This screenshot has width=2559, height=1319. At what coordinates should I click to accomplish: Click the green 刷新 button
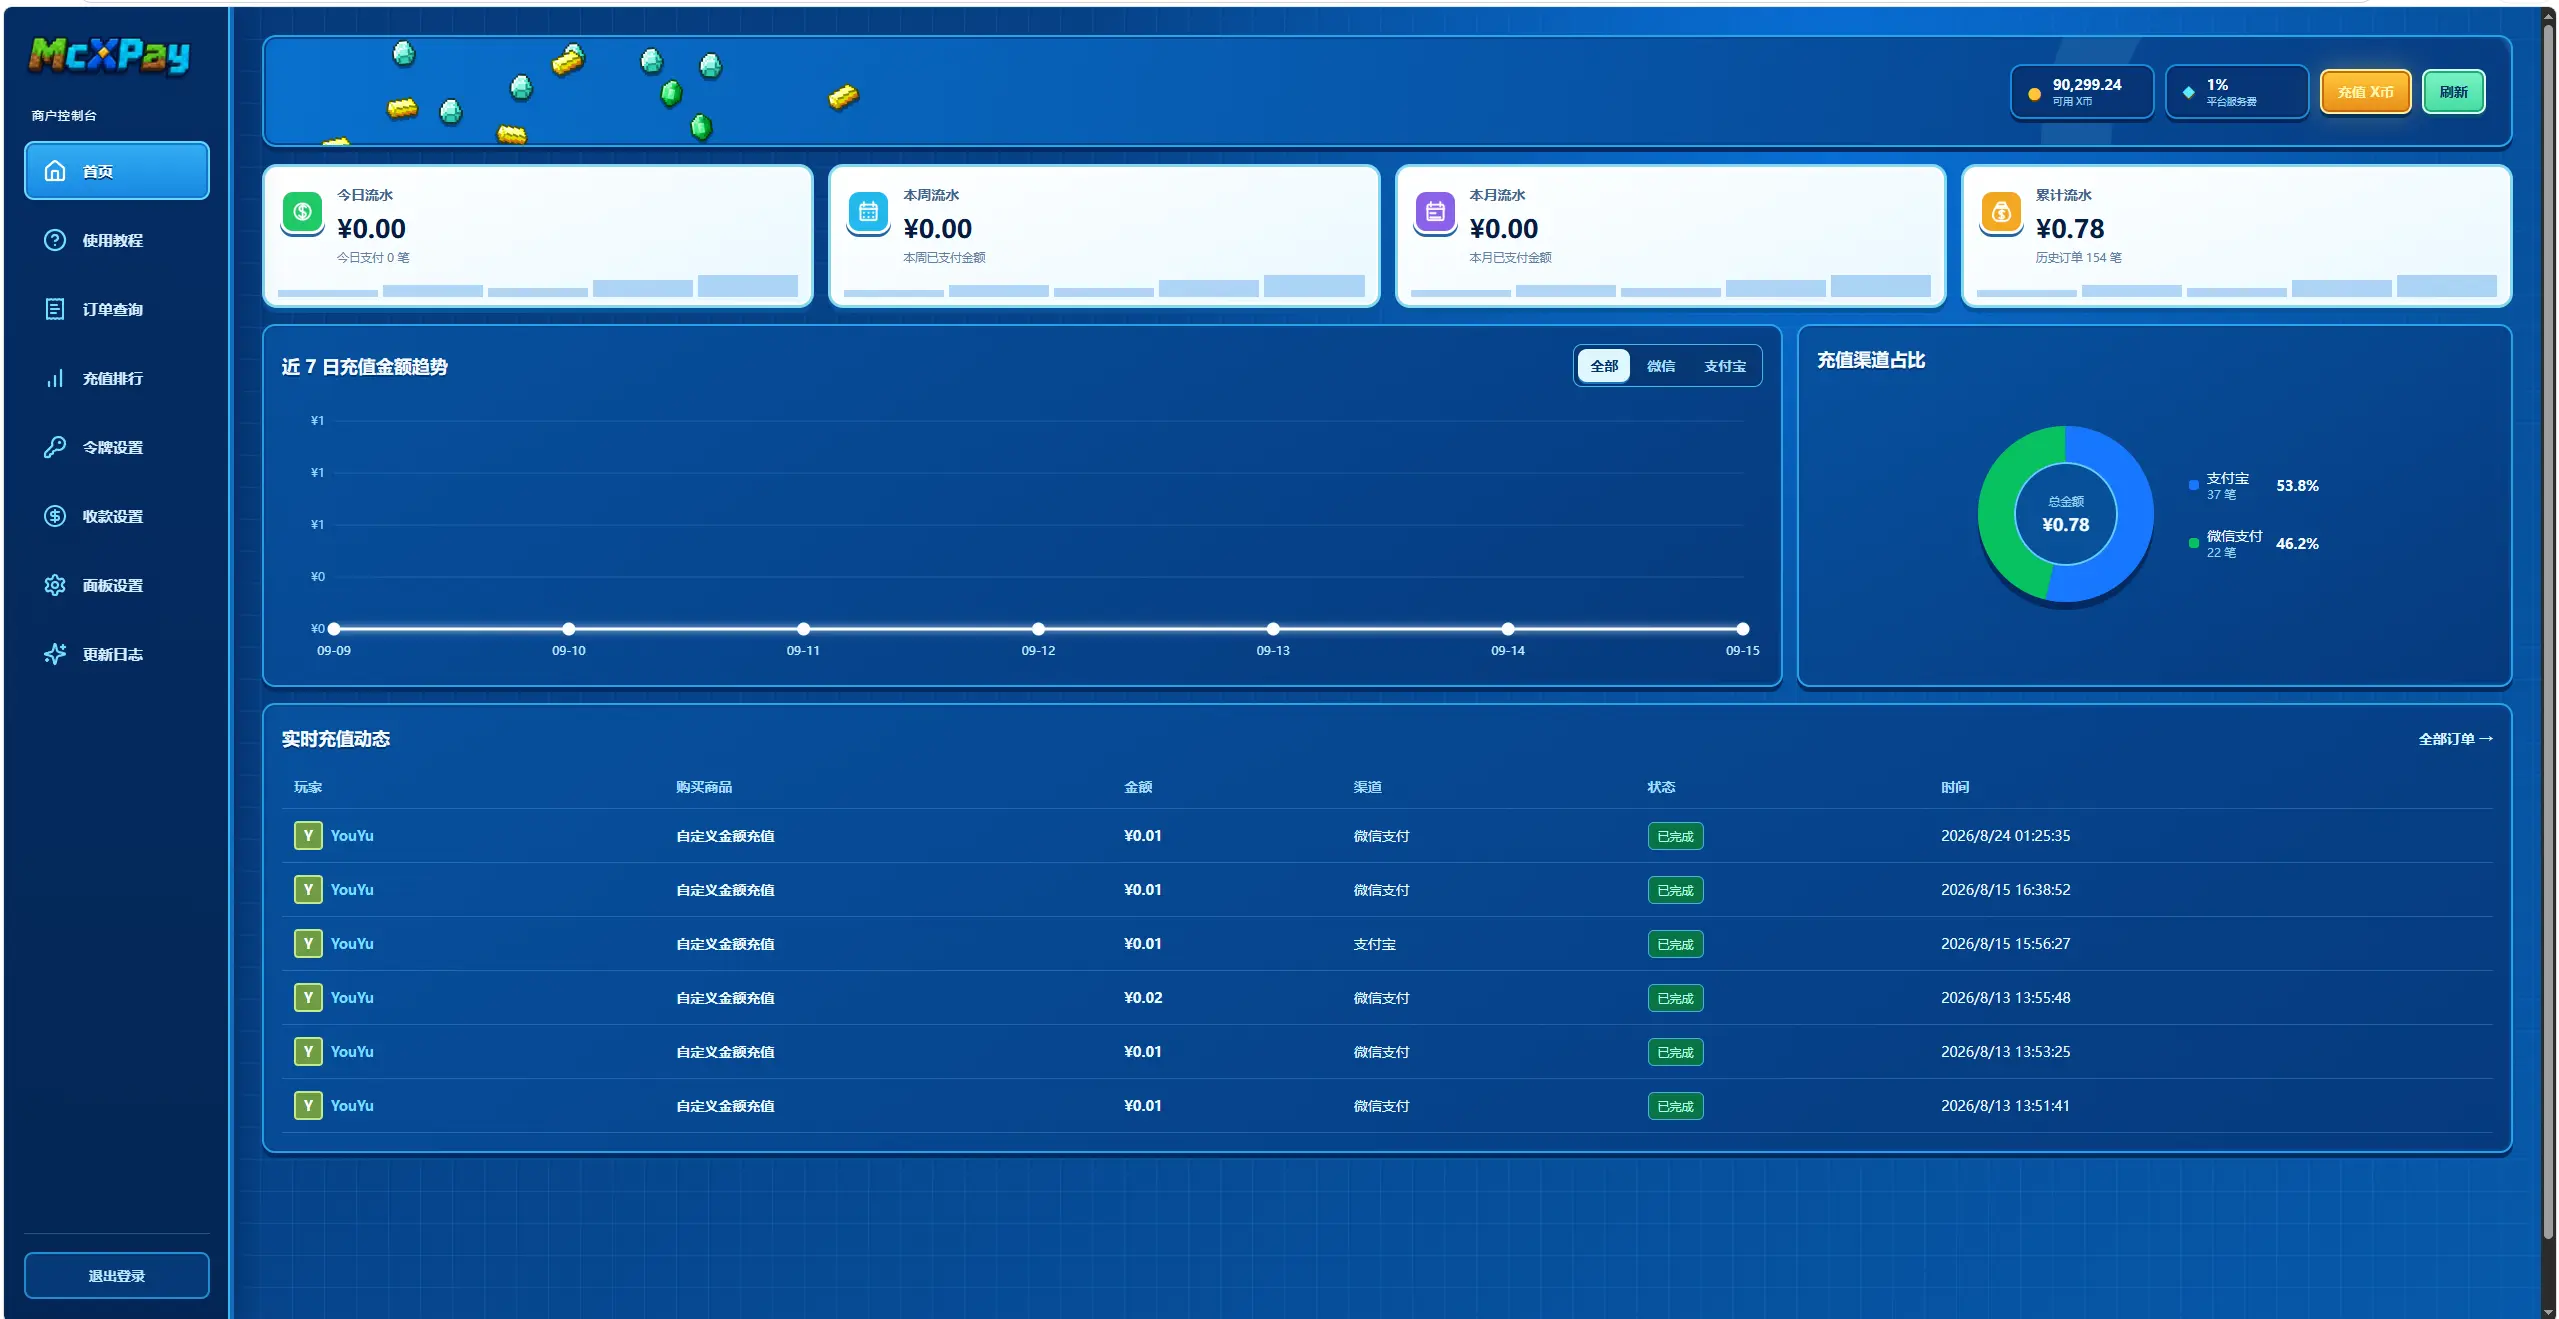click(x=2453, y=92)
